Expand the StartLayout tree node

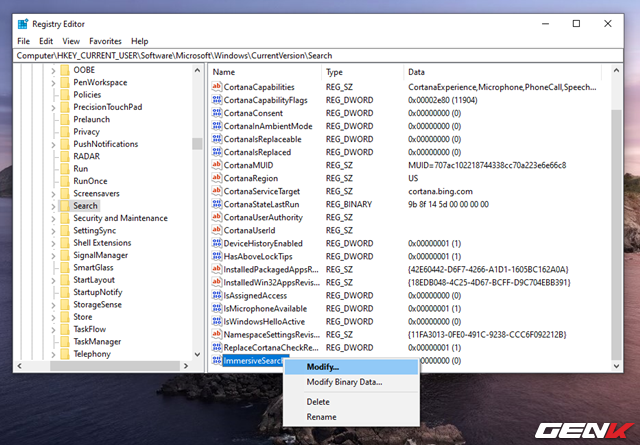click(53, 280)
